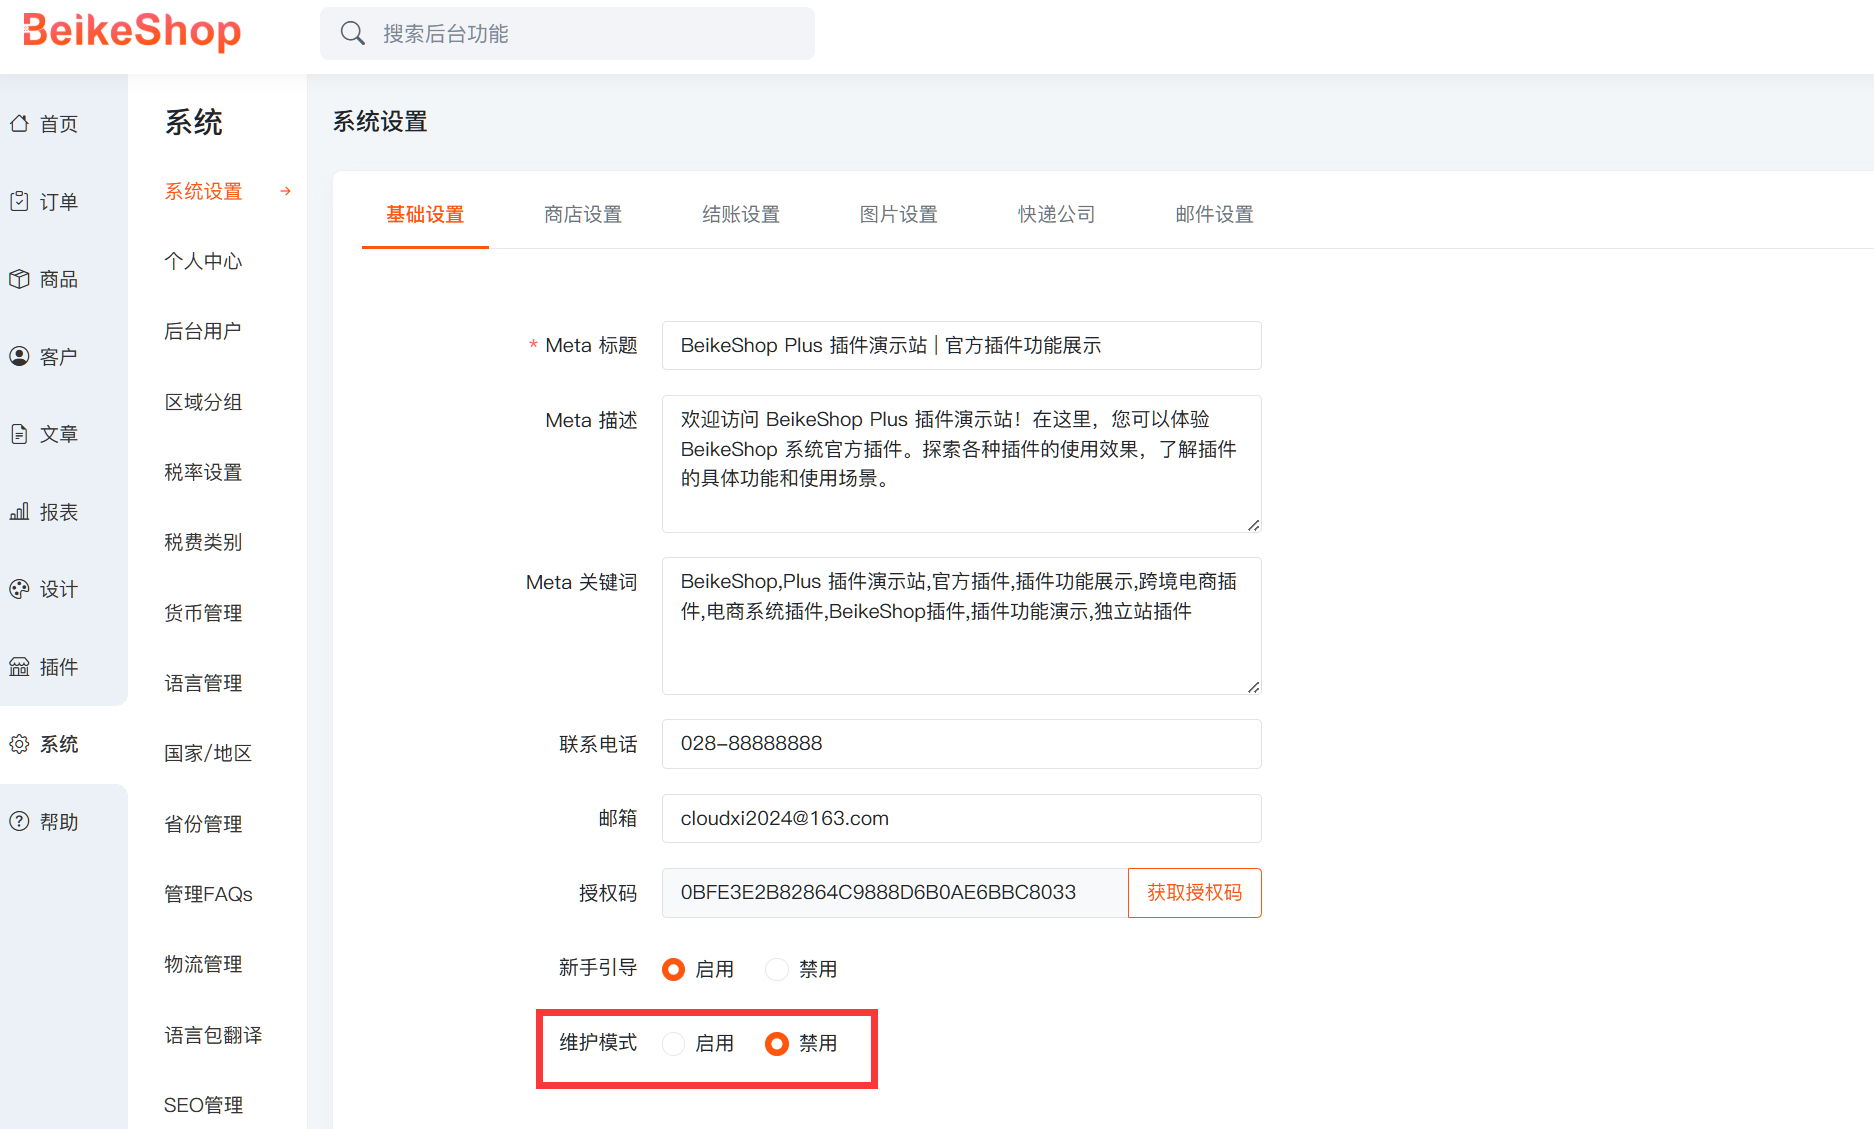Open Products via the box icon
The image size is (1874, 1129).
tap(19, 279)
